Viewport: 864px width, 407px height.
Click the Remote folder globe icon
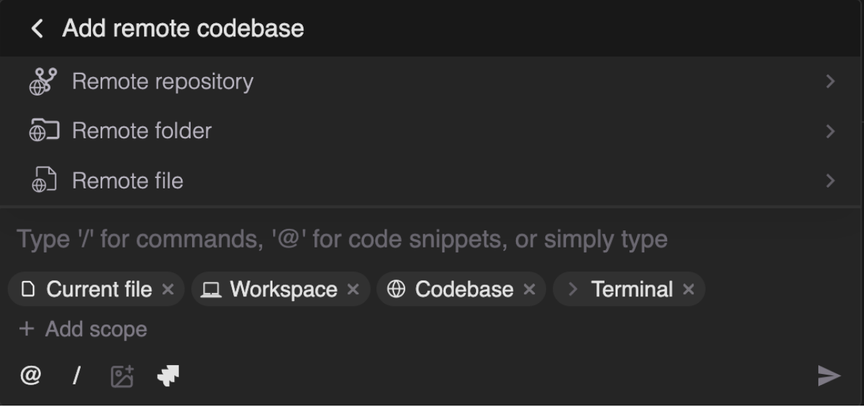tap(43, 131)
